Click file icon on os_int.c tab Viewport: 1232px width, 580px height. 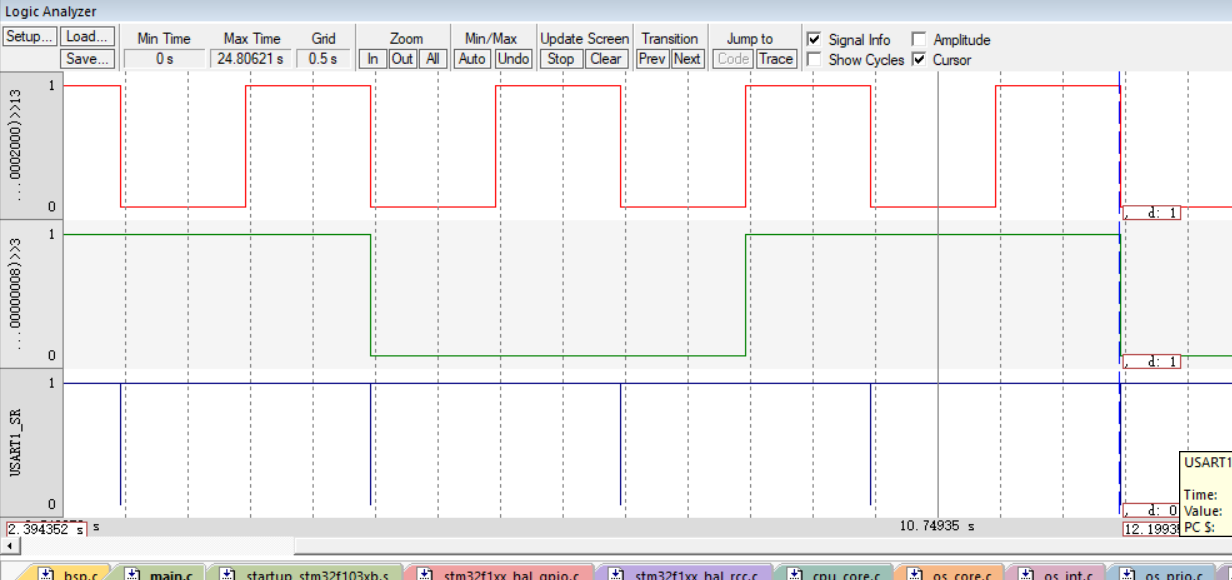[1026, 574]
